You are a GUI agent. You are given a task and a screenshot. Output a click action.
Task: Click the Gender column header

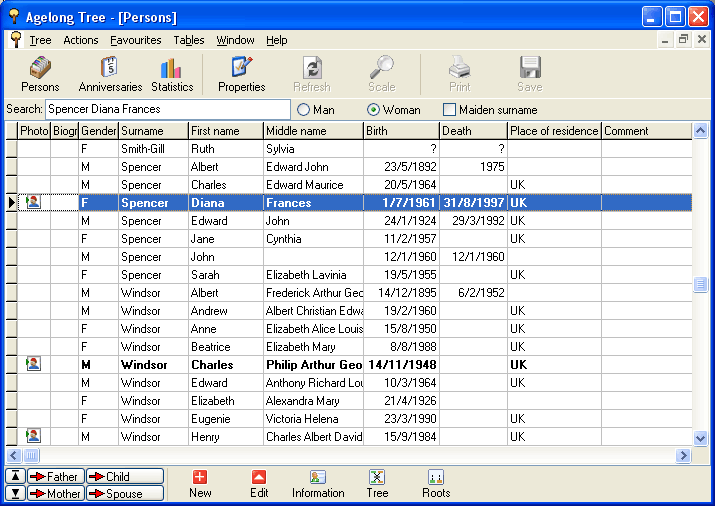[x=98, y=131]
